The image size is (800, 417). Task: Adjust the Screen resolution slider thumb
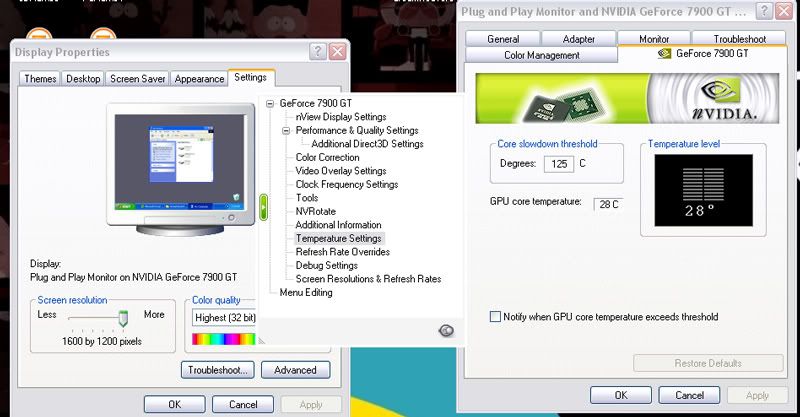(x=123, y=318)
